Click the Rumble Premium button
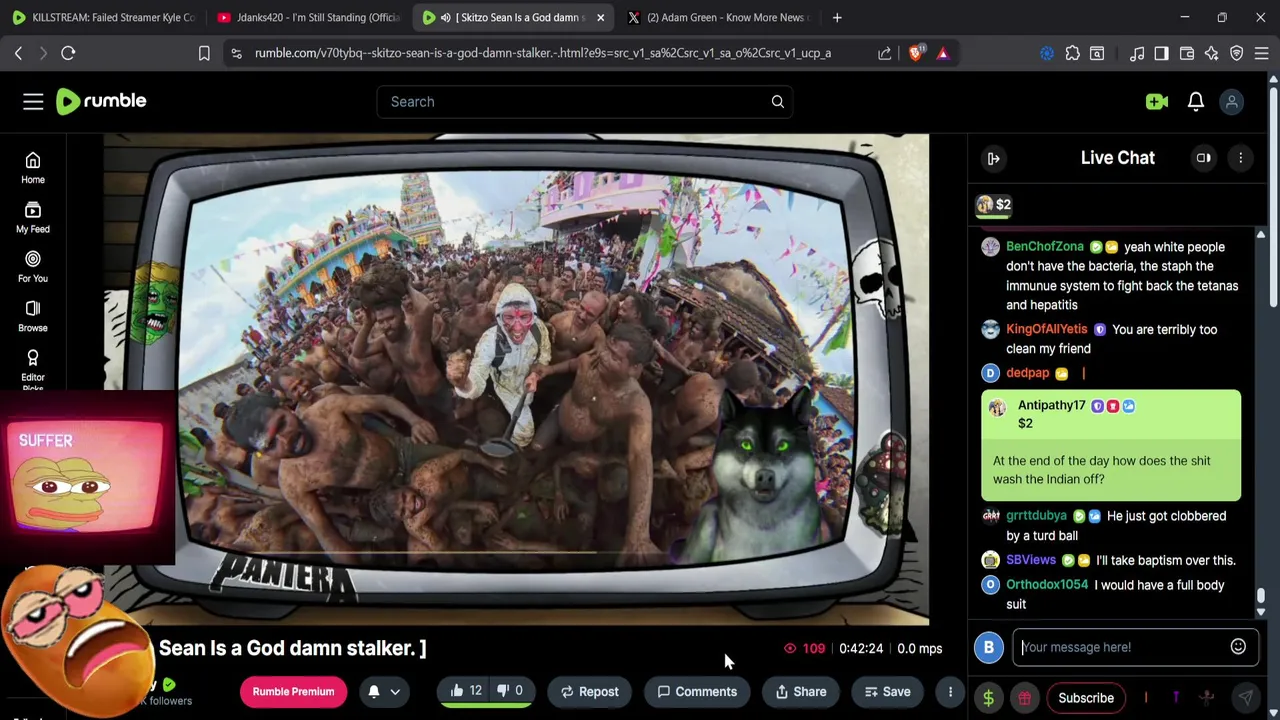This screenshot has width=1280, height=720. pos(293,691)
